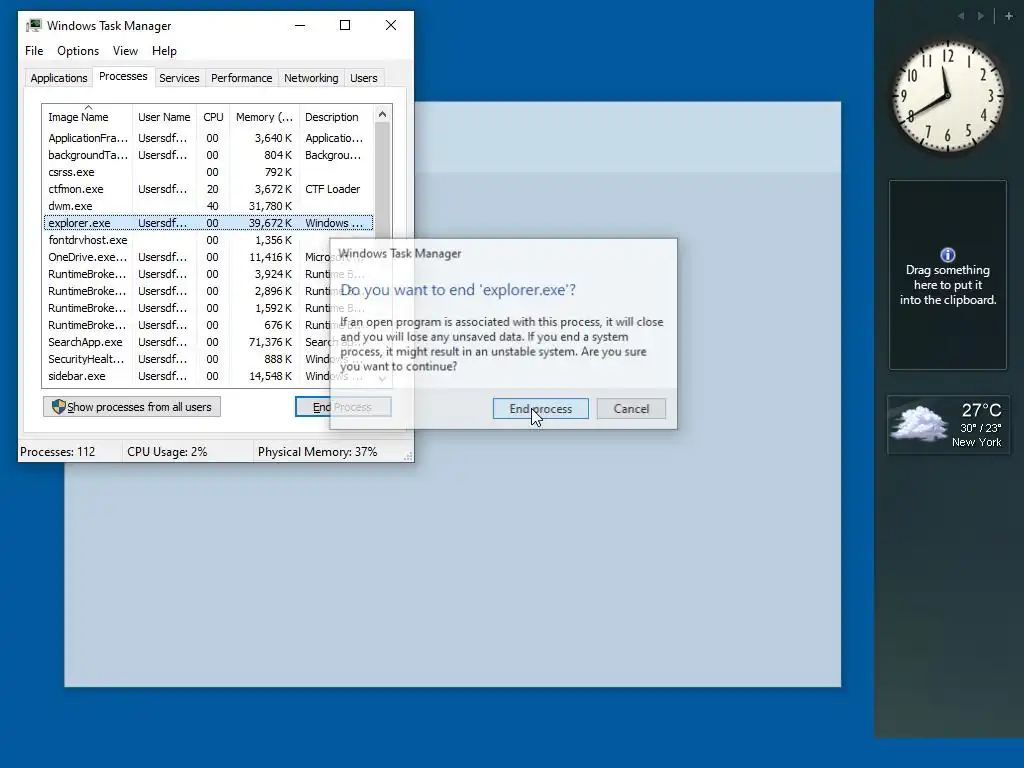Viewport: 1024px width, 768px height.
Task: Sort by User Name column header
Action: click(x=164, y=117)
